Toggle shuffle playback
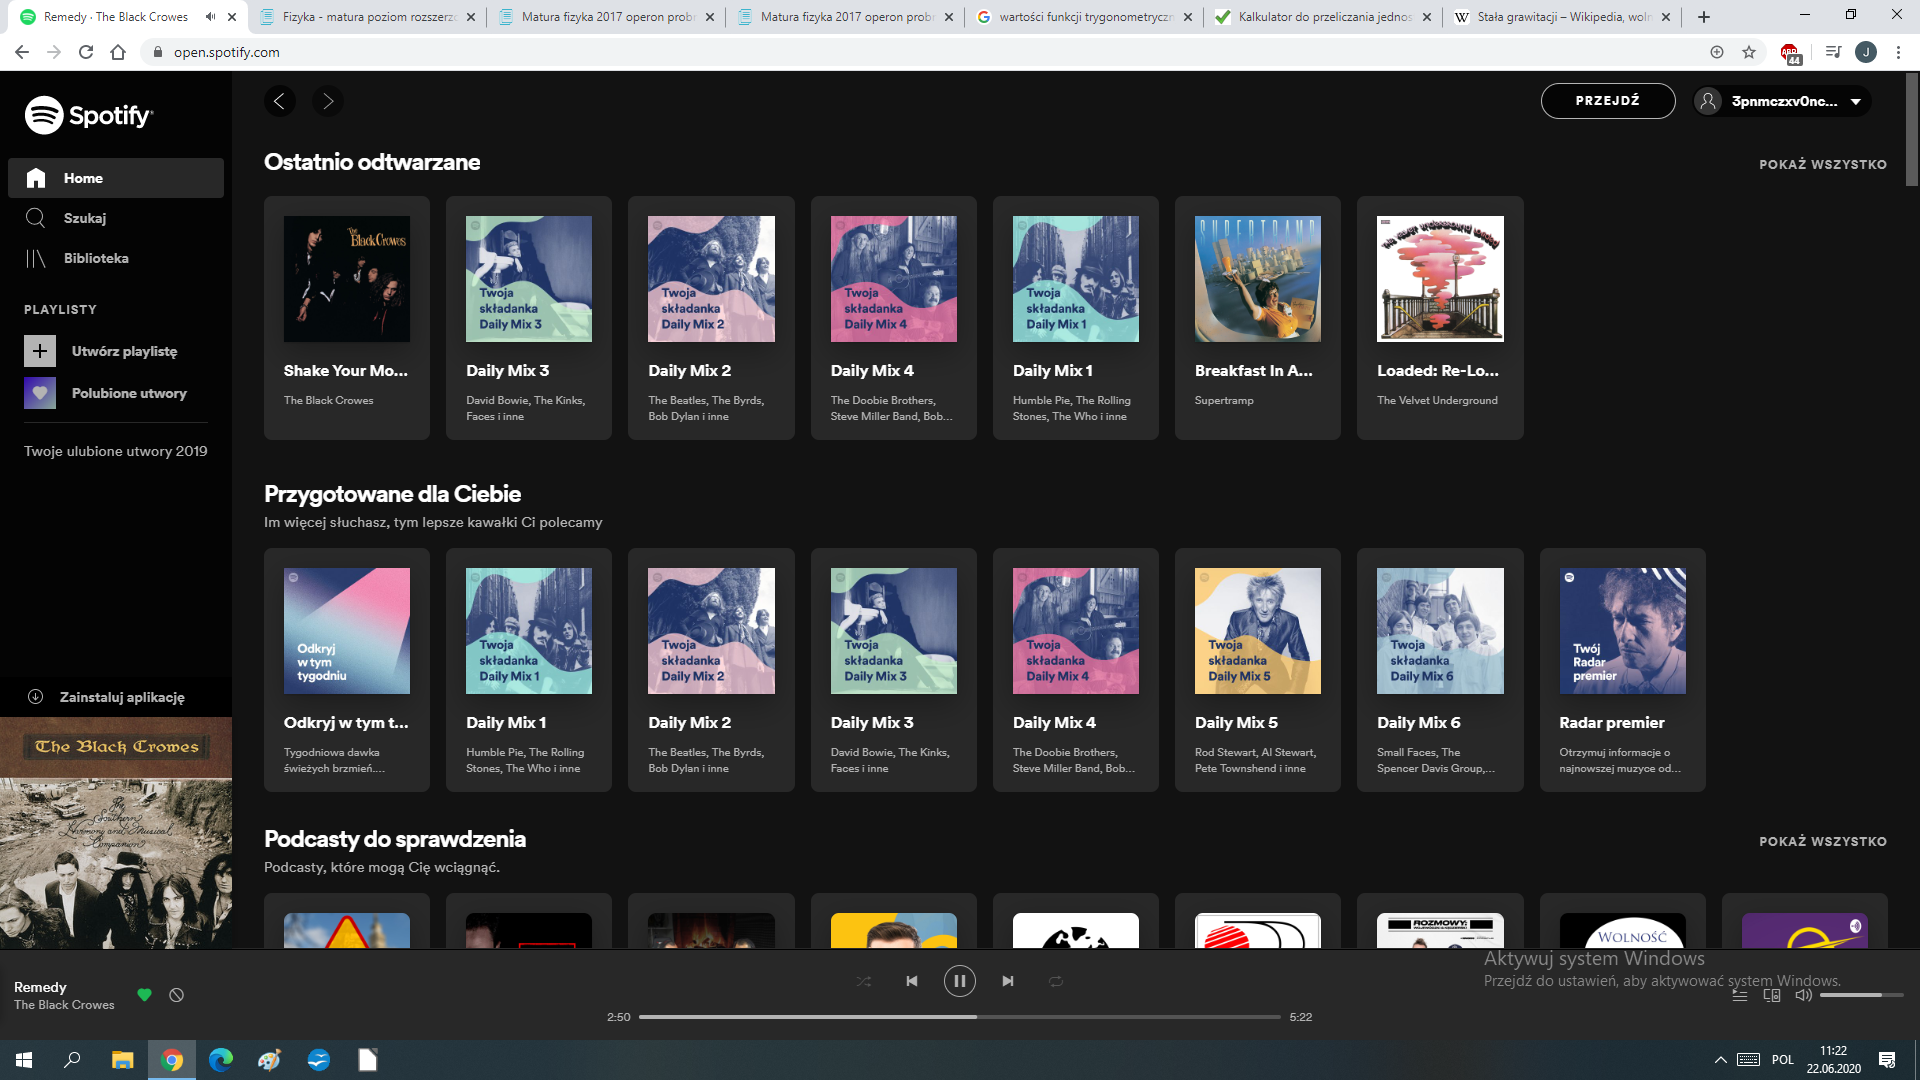 pos(864,981)
